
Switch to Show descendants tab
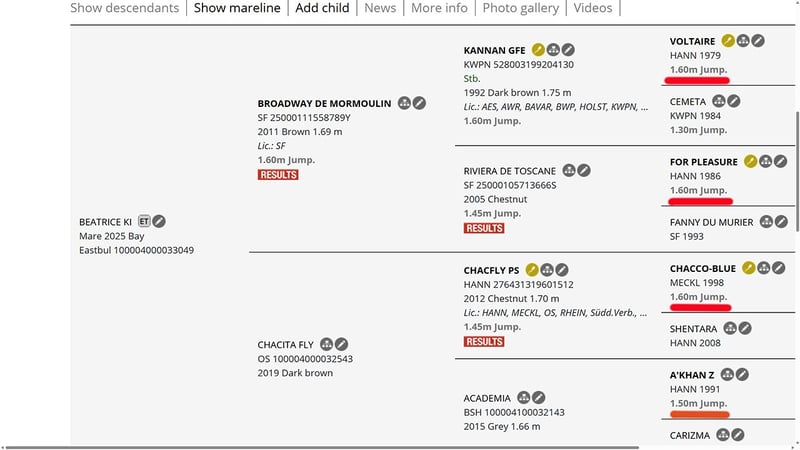point(124,8)
